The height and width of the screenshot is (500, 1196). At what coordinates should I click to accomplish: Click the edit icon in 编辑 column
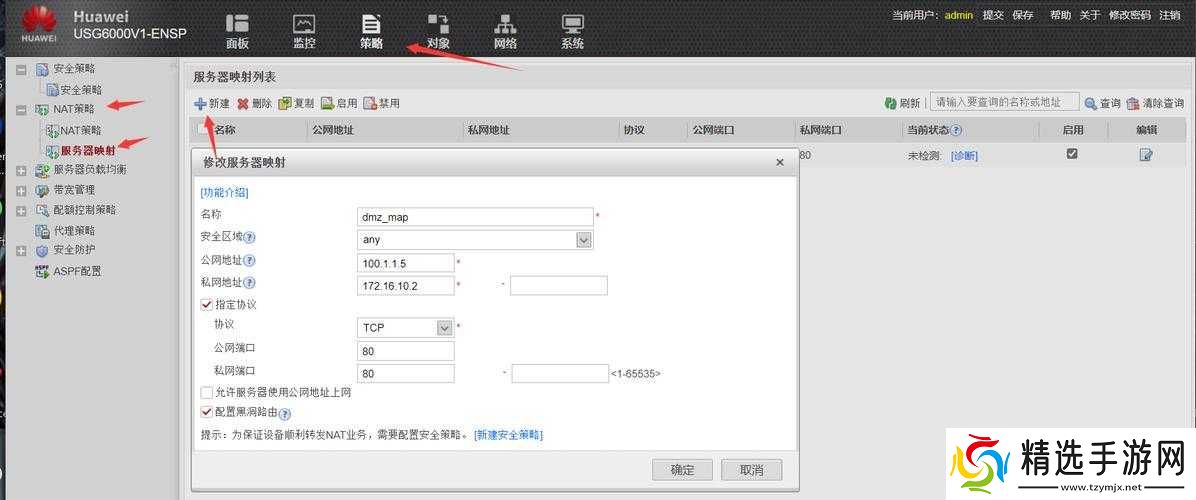coord(1146,154)
